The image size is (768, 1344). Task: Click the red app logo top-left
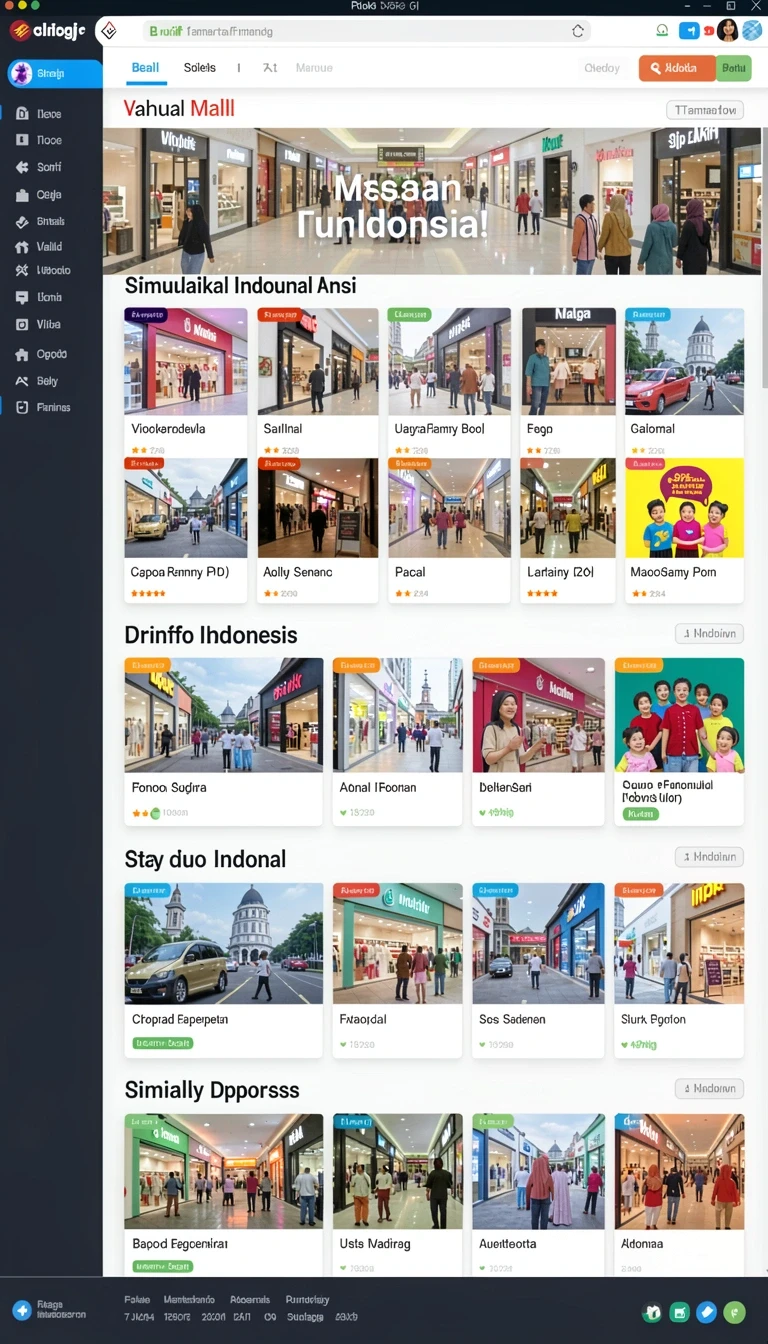pyautogui.click(x=19, y=31)
